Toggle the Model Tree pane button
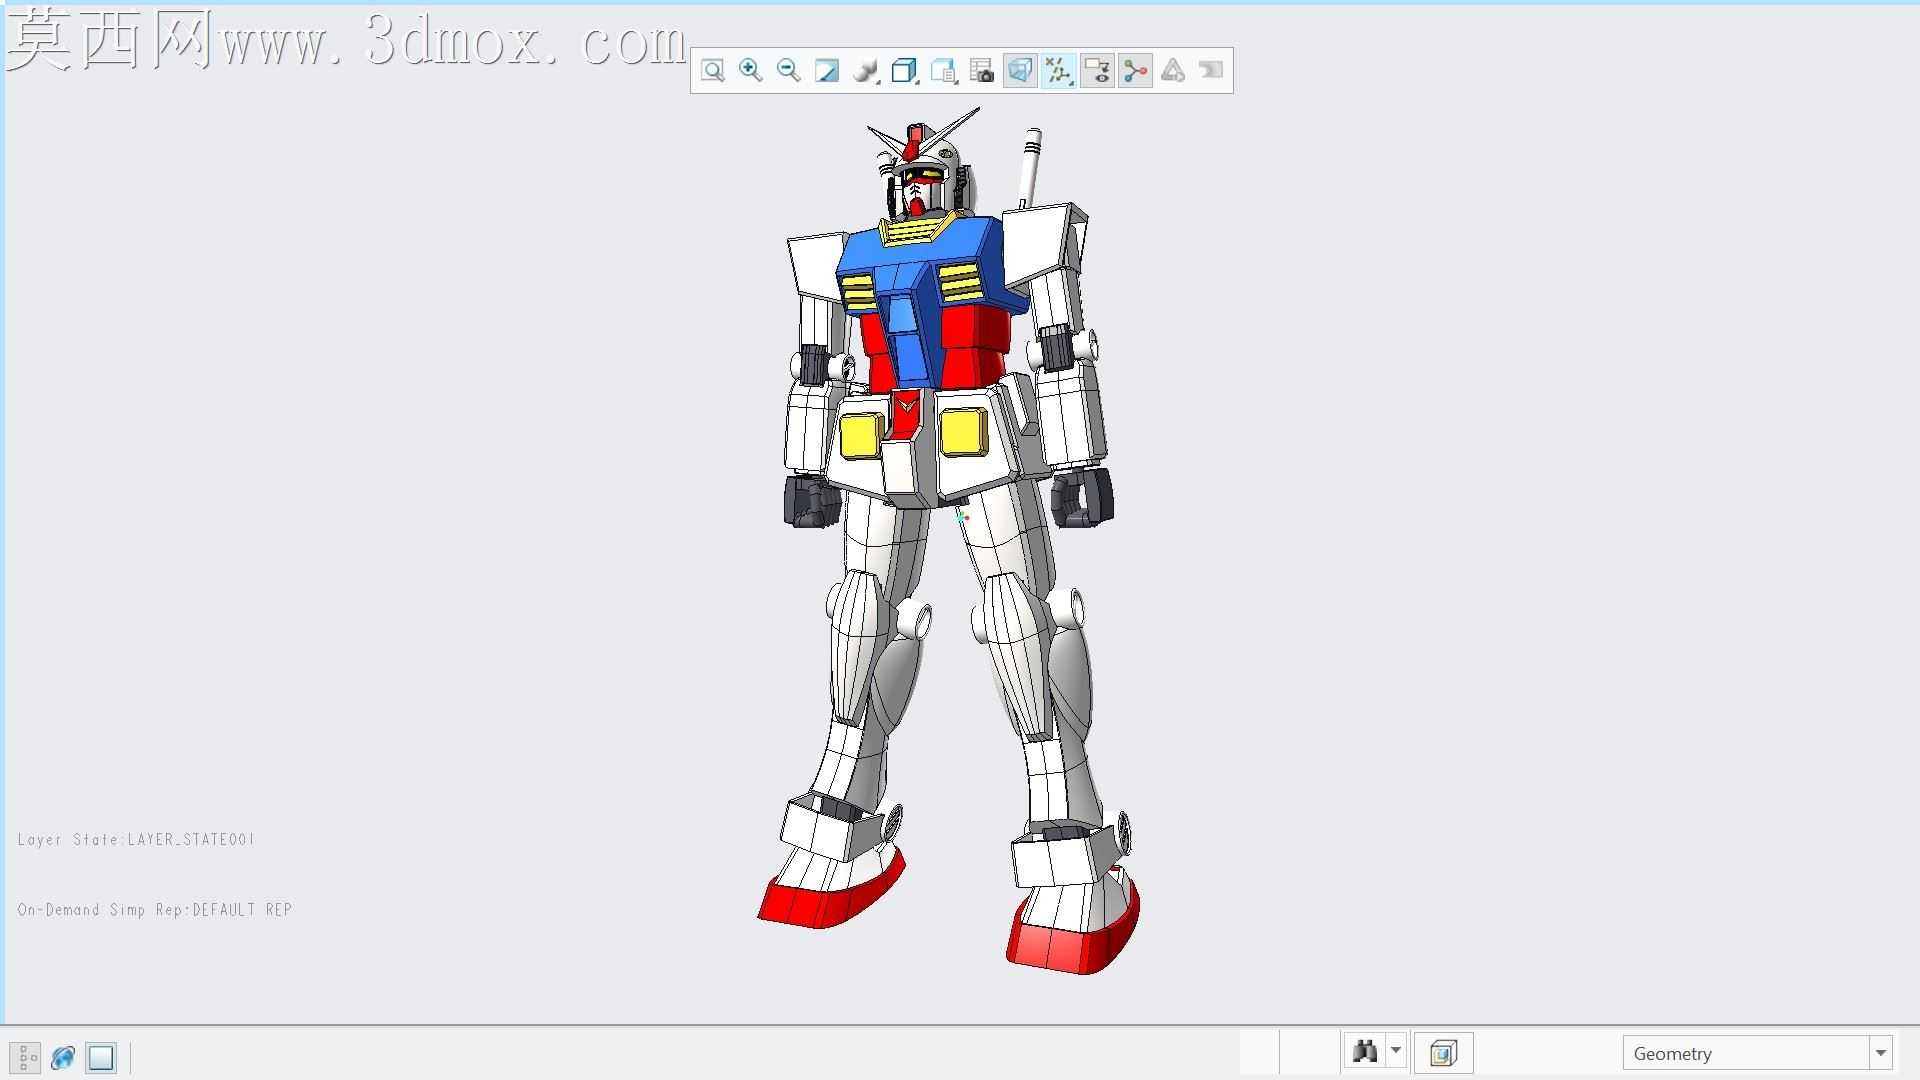This screenshot has height=1080, width=1920. pyautogui.click(x=25, y=1057)
